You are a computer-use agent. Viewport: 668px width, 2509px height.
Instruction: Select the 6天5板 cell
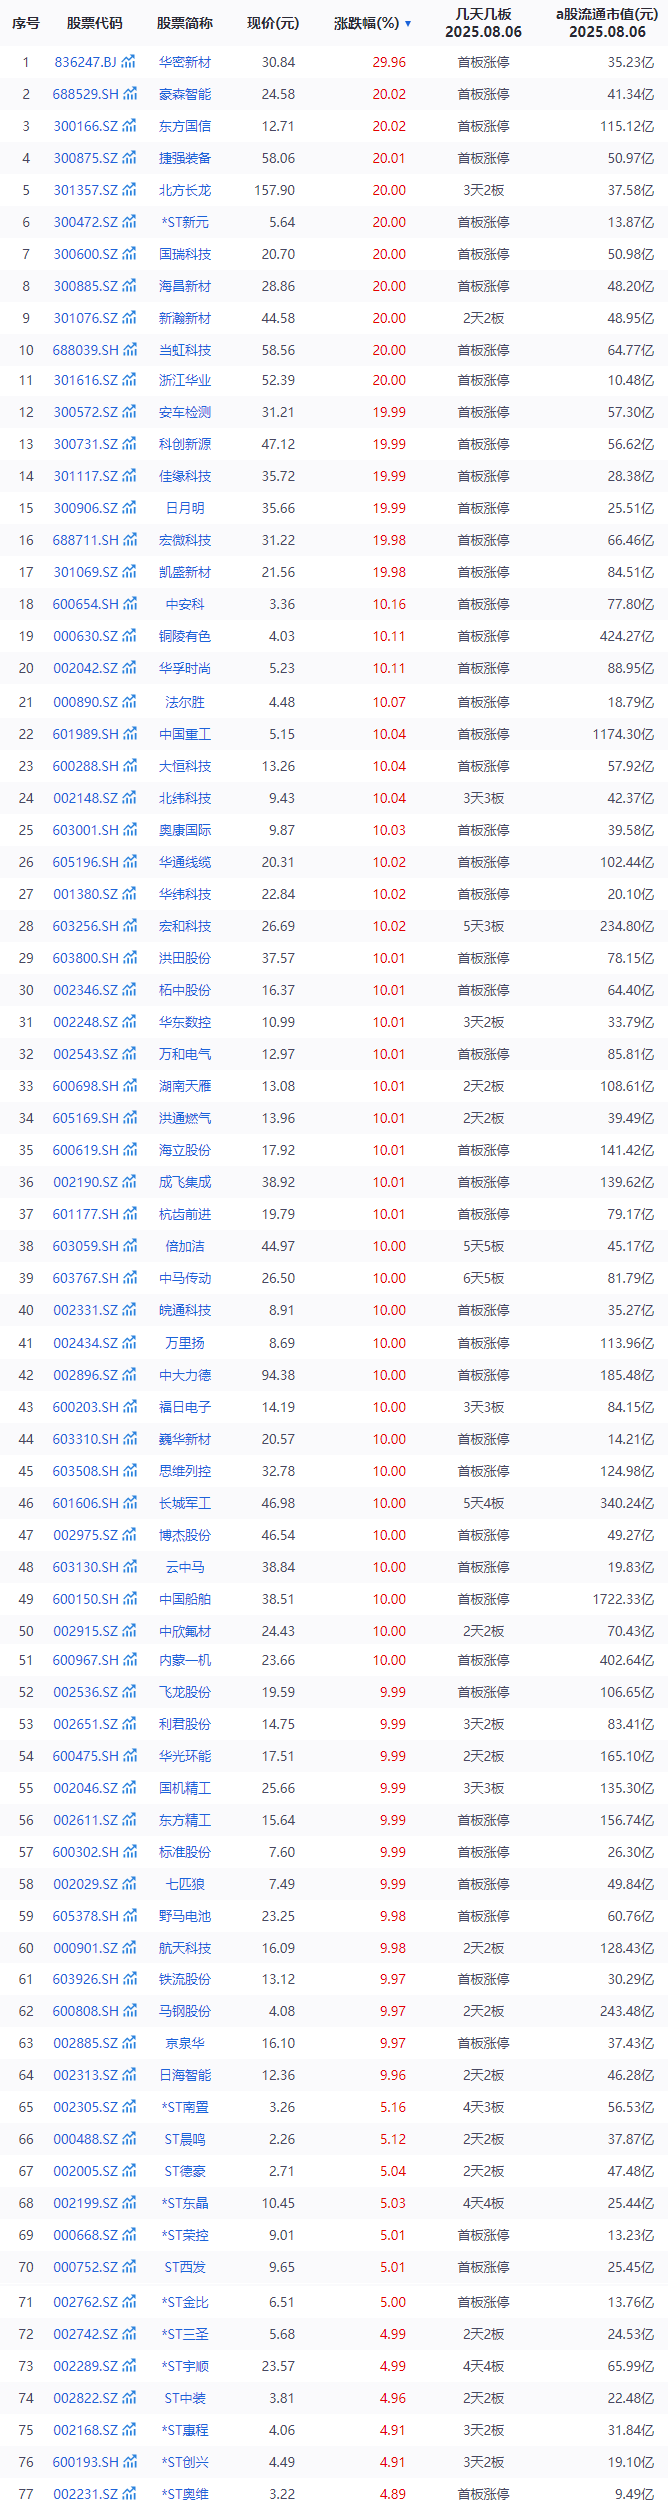[483, 1278]
